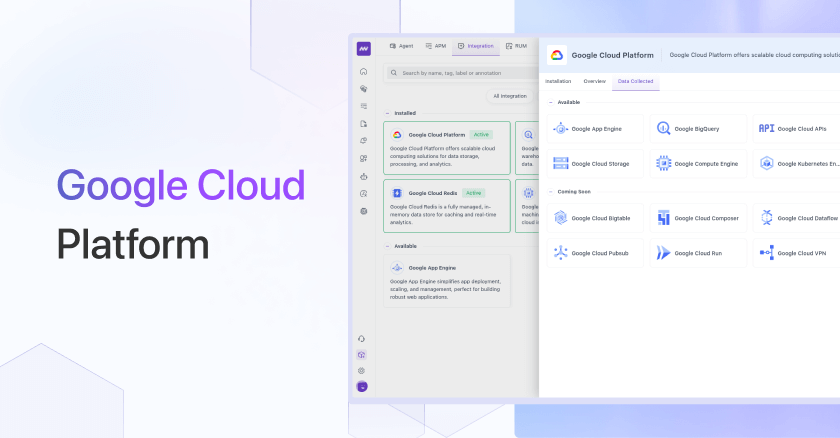This screenshot has height=438, width=840.
Task: Collapse the Available section in detail panel
Action: (550, 102)
